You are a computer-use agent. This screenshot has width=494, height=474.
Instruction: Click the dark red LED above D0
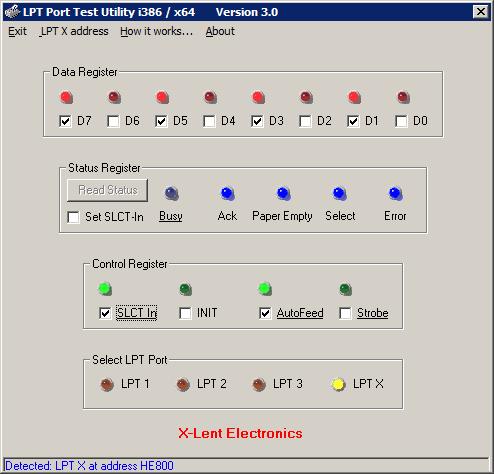pos(403,97)
